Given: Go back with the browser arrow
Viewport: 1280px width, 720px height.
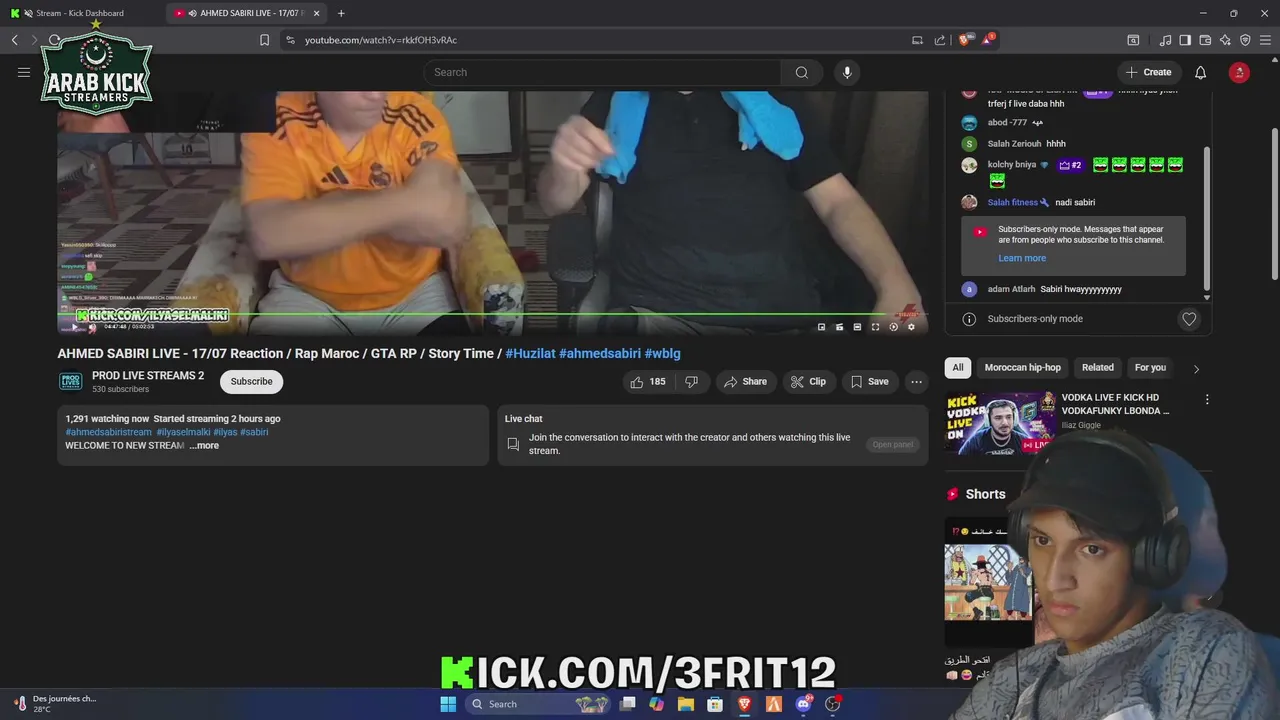Looking at the screenshot, I should (x=14, y=40).
